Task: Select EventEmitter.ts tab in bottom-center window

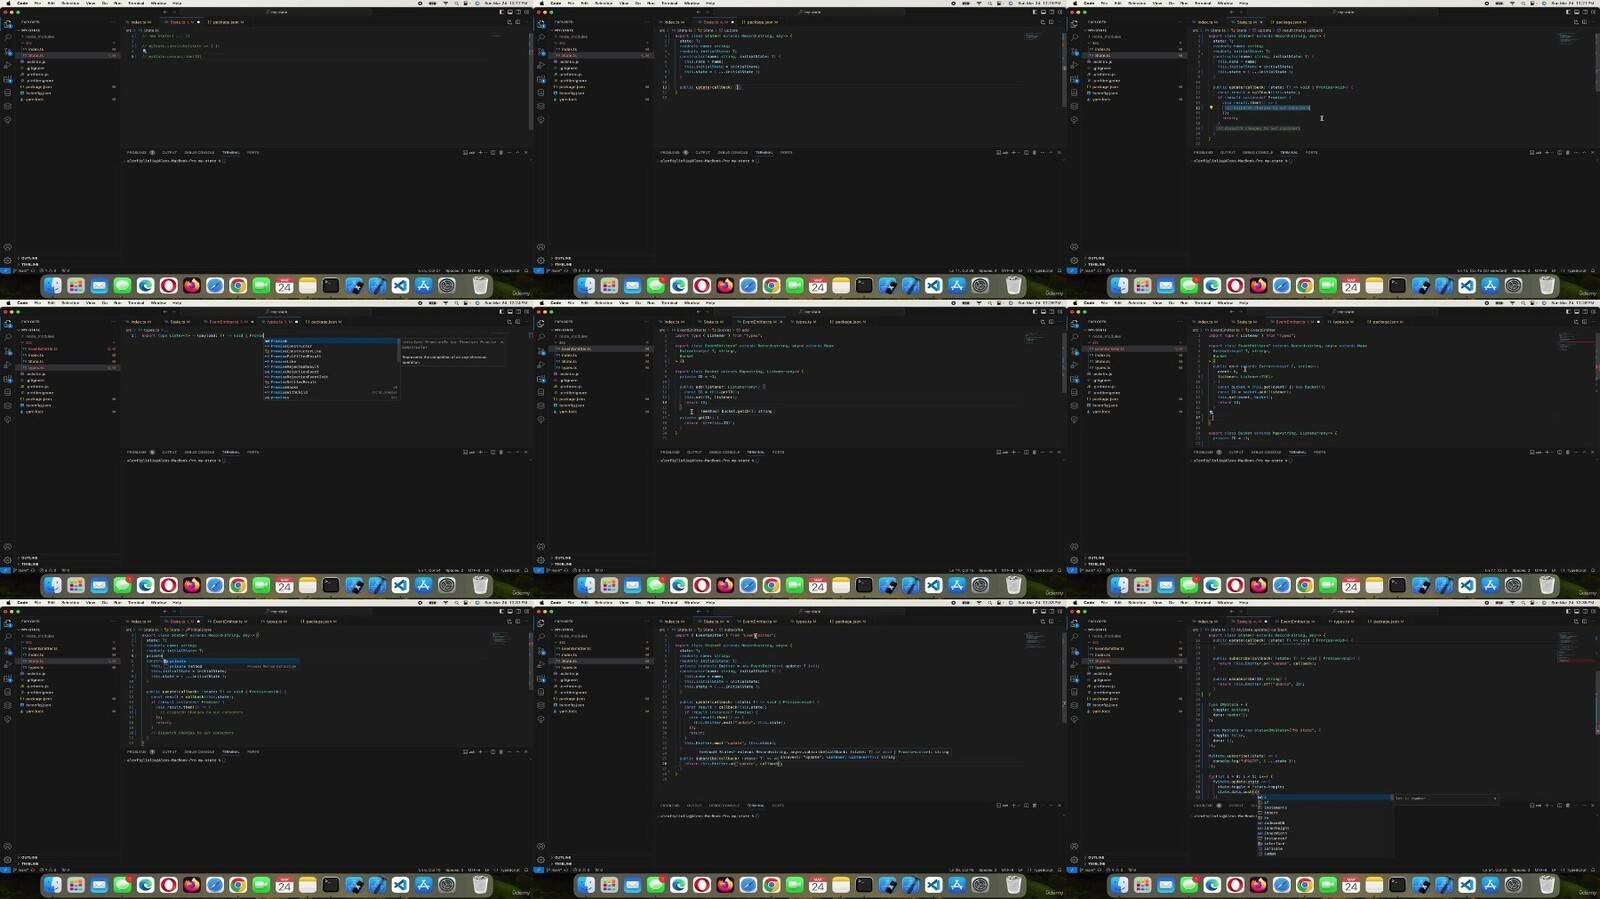Action: click(759, 622)
